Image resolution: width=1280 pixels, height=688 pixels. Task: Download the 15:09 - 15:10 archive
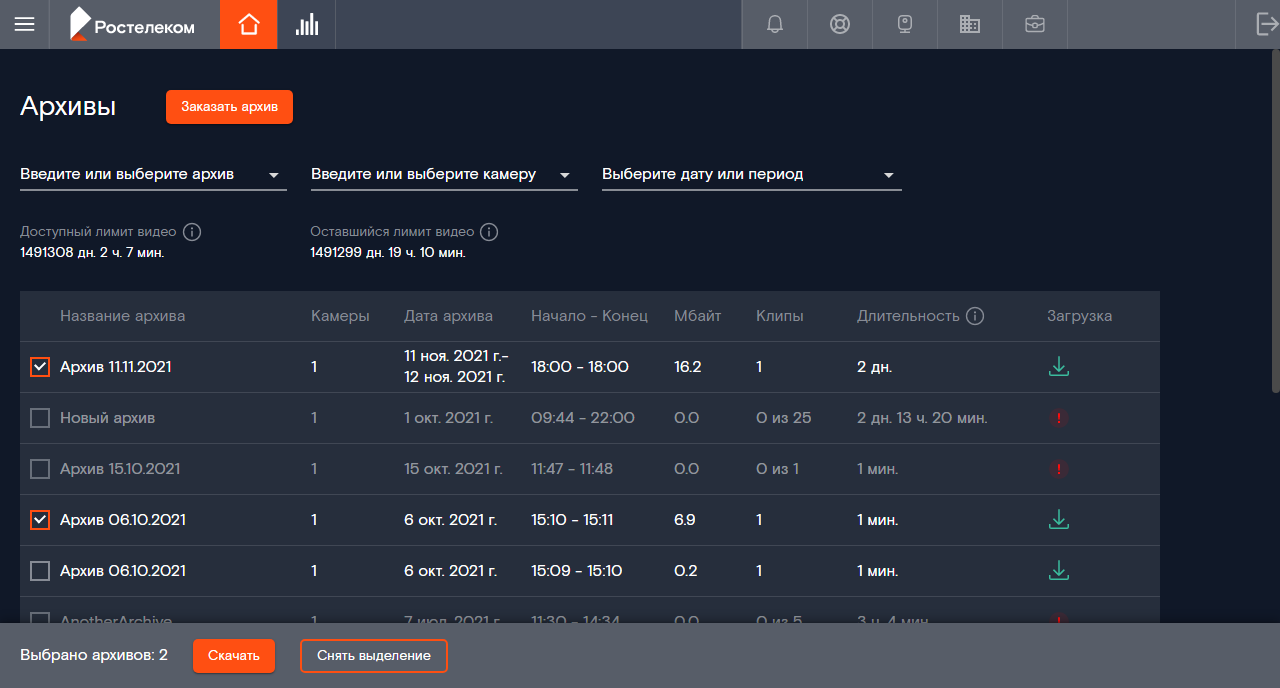pyautogui.click(x=1059, y=571)
